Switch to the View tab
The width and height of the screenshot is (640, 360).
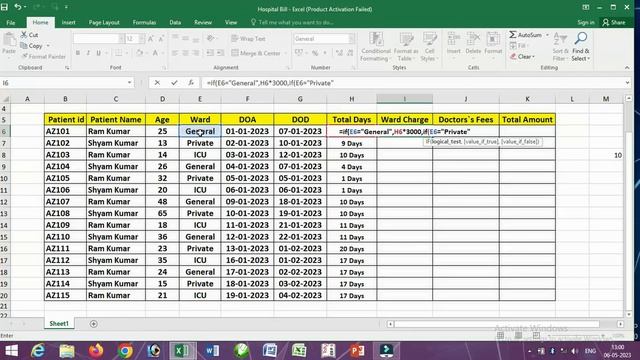[231, 22]
